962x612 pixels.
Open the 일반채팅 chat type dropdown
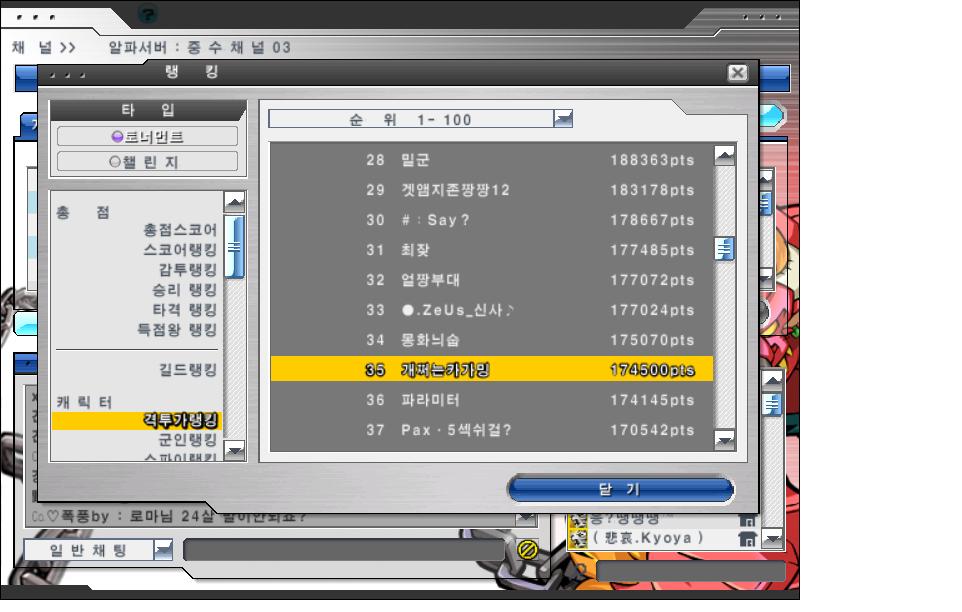click(x=163, y=549)
